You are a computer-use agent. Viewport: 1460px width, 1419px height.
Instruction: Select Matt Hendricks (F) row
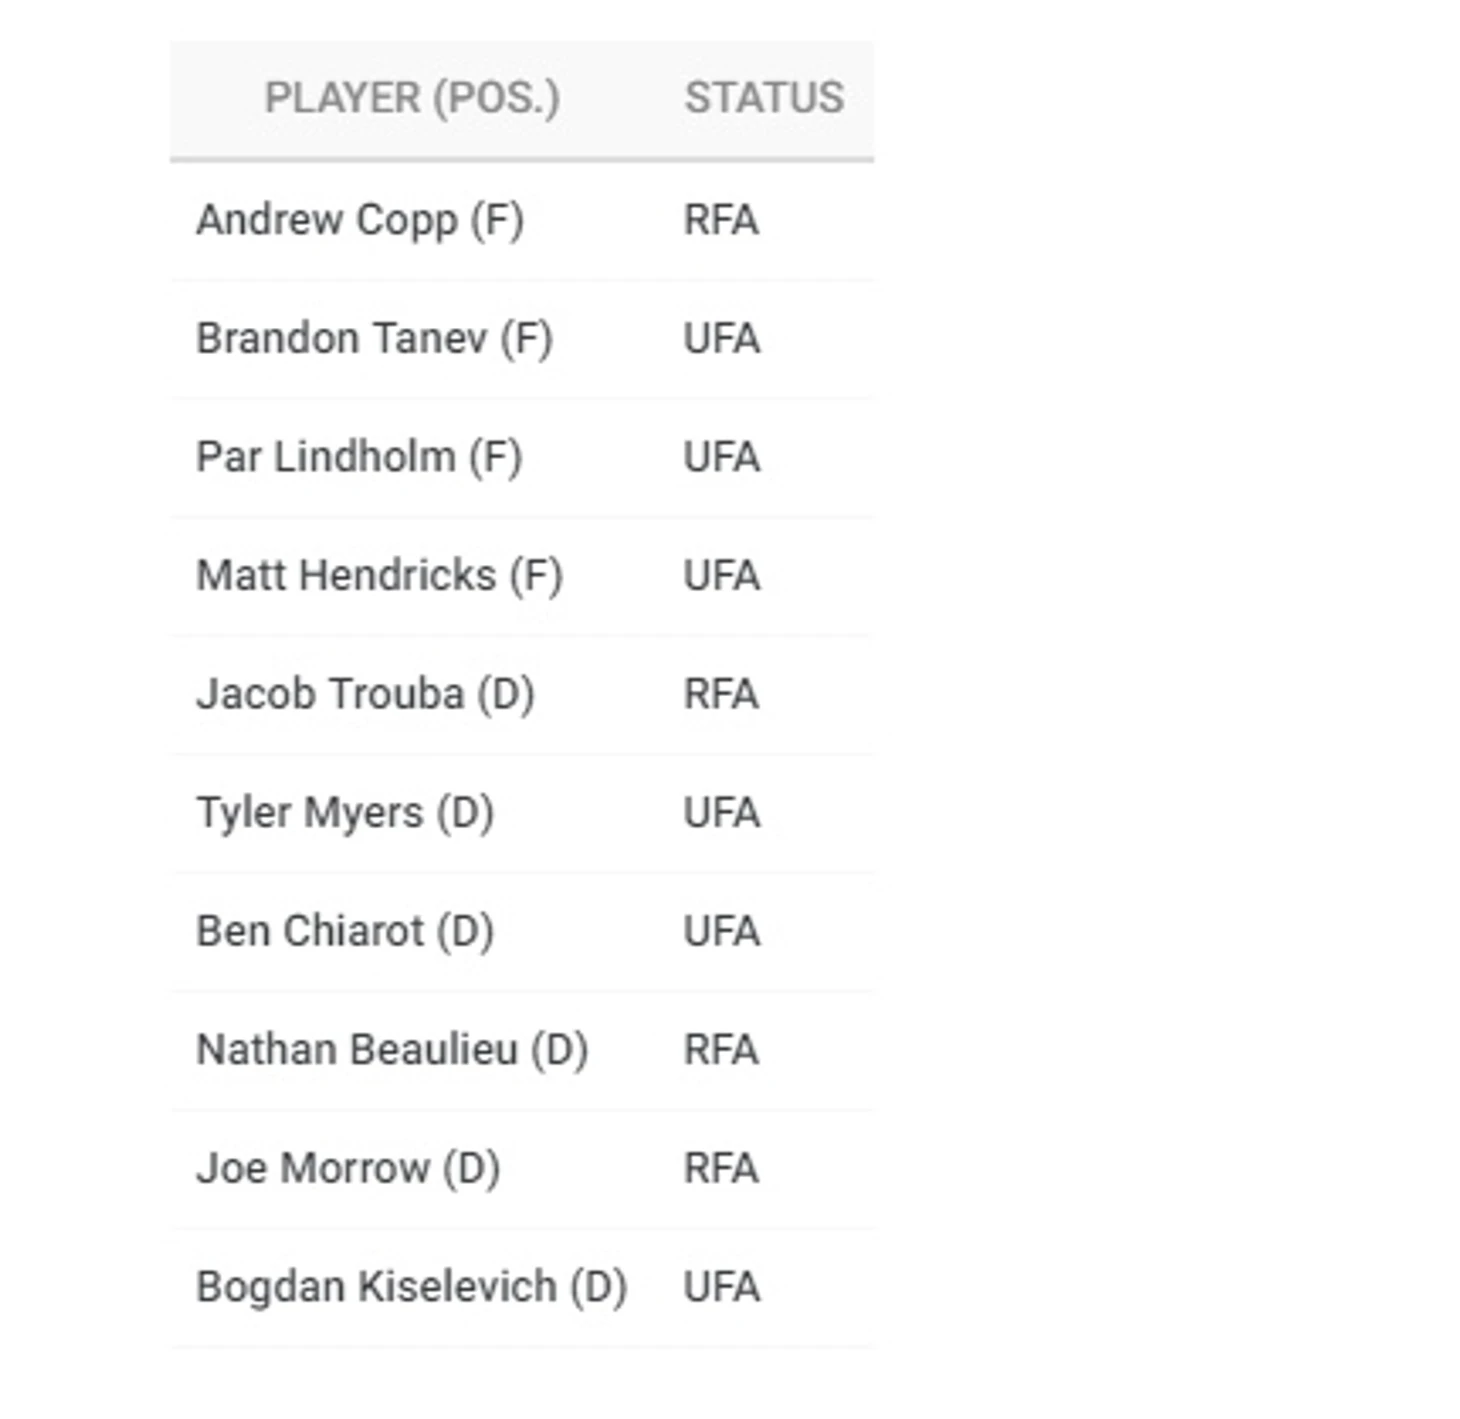(x=522, y=577)
